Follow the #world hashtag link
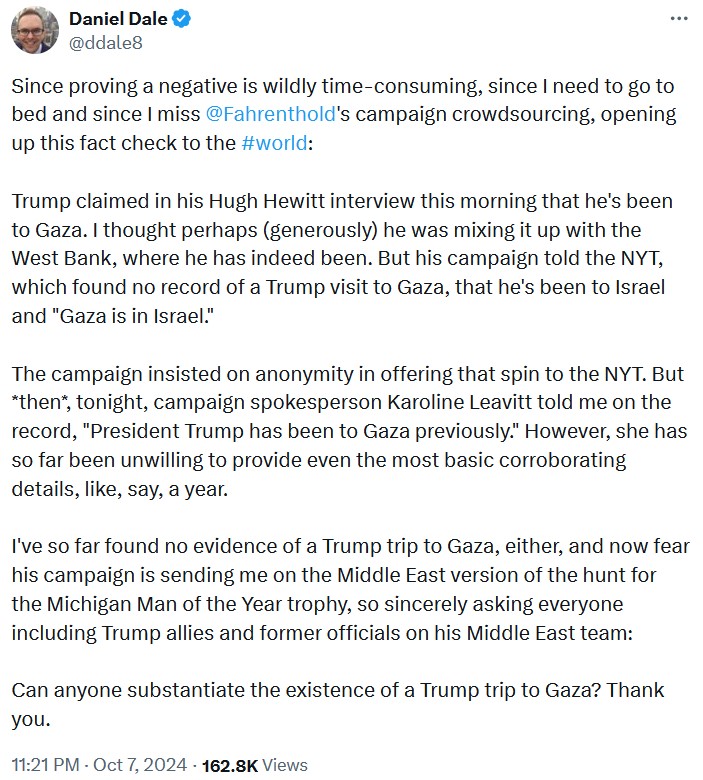Viewport: 703px width, 780px height. (274, 143)
